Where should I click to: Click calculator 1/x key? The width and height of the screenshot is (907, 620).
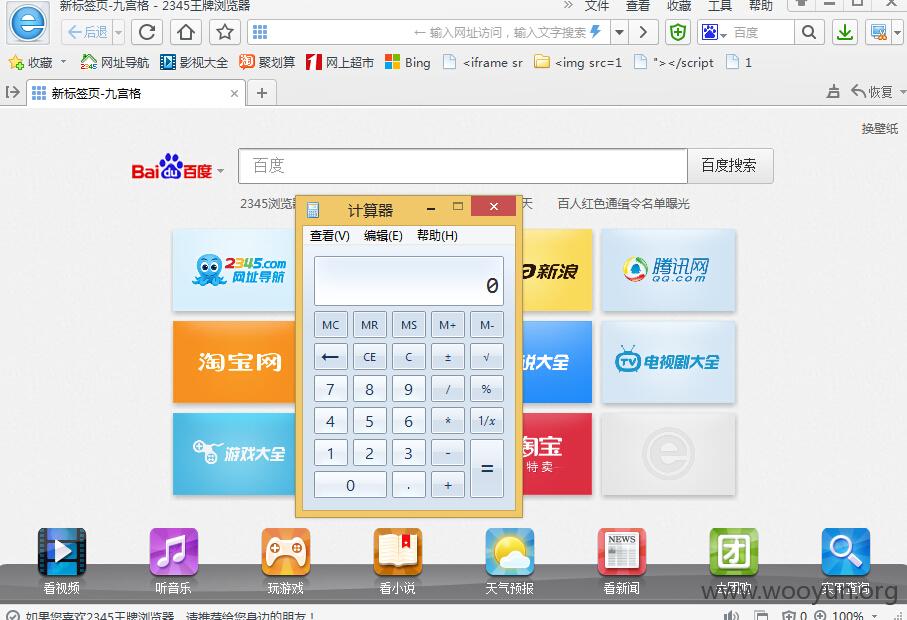[x=486, y=421]
